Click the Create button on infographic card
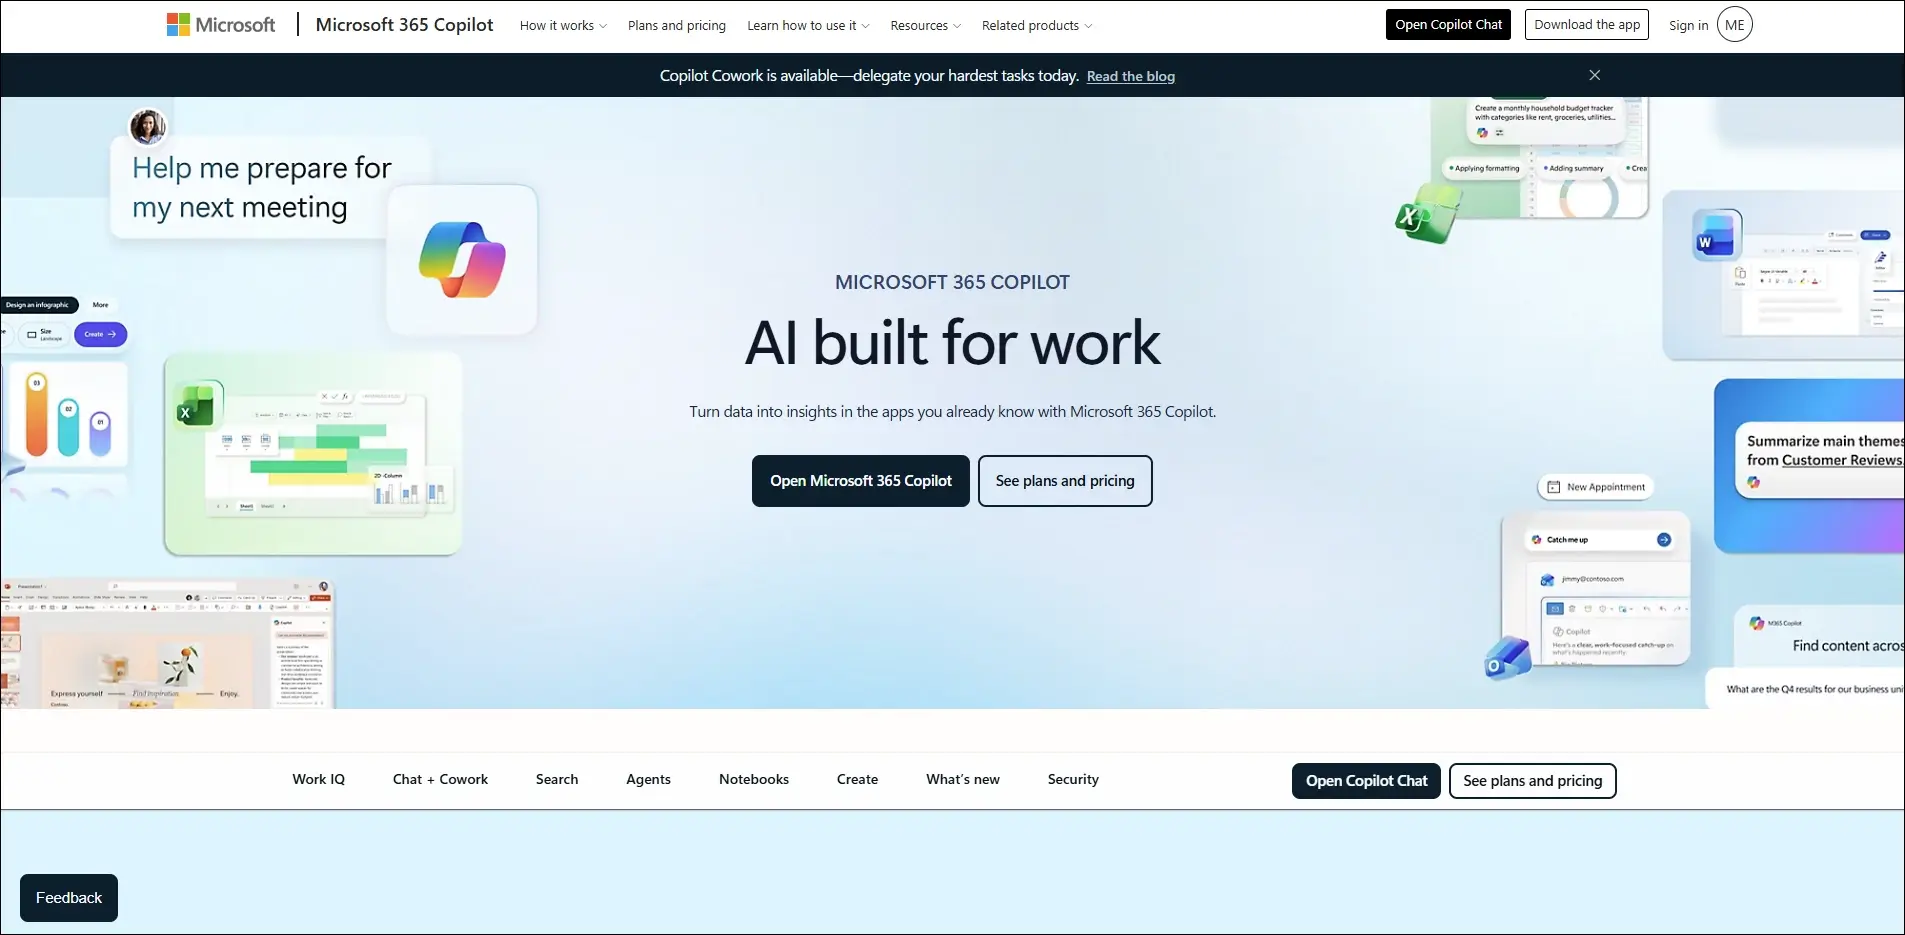This screenshot has width=1905, height=935. pos(100,334)
